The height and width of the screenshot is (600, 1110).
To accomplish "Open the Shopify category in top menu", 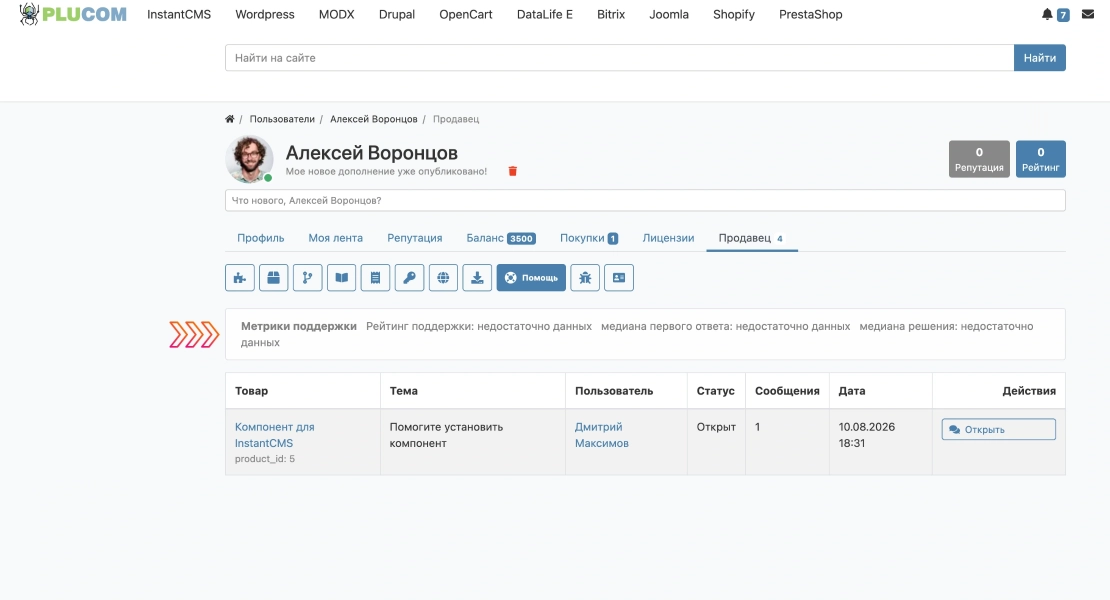I will click(733, 14).
